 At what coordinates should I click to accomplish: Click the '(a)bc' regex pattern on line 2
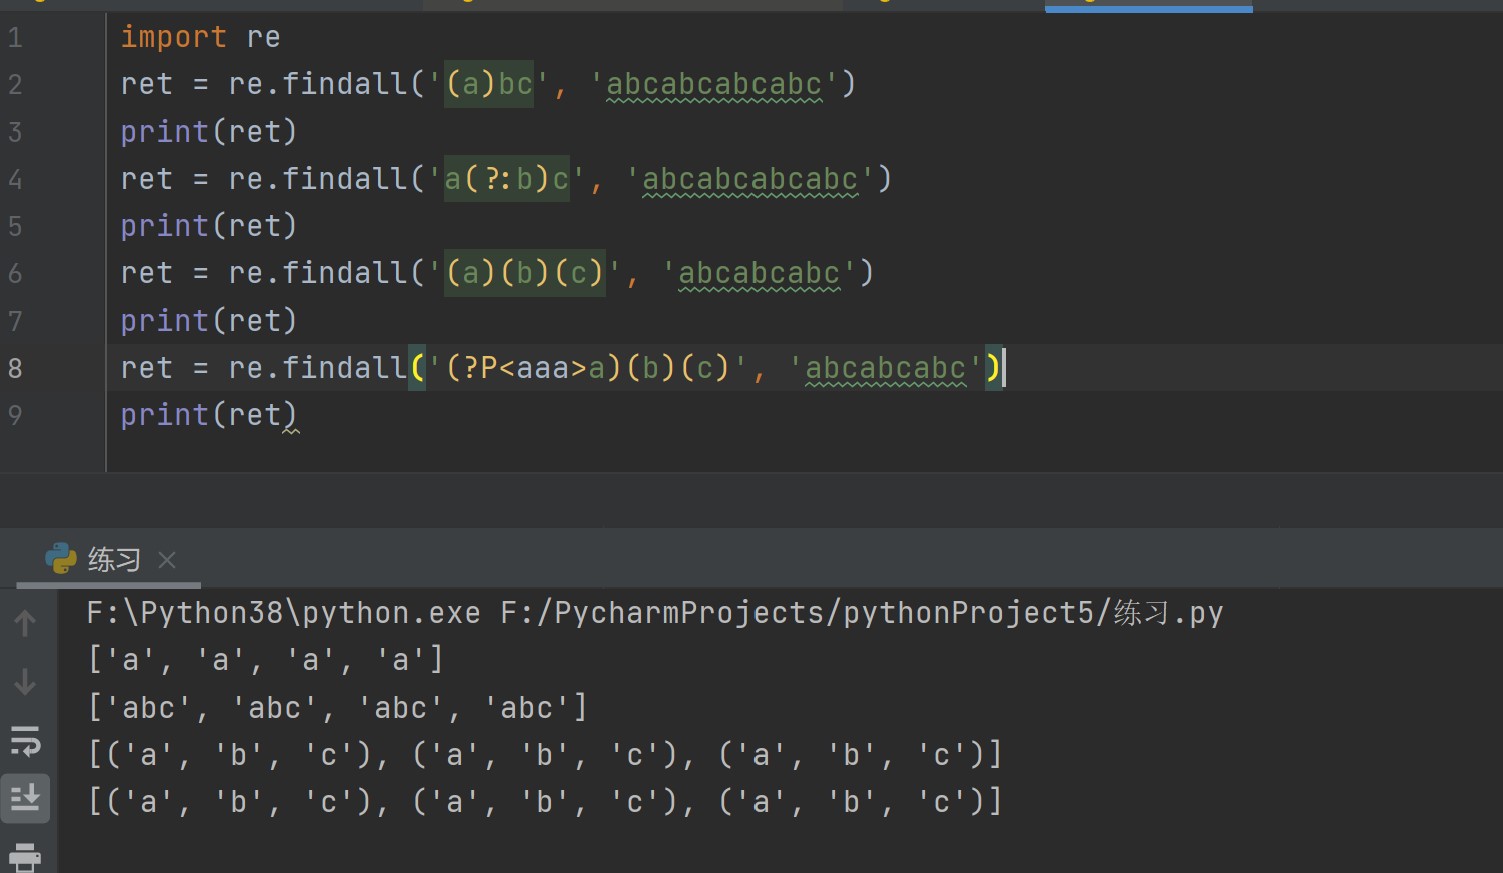[x=488, y=84]
